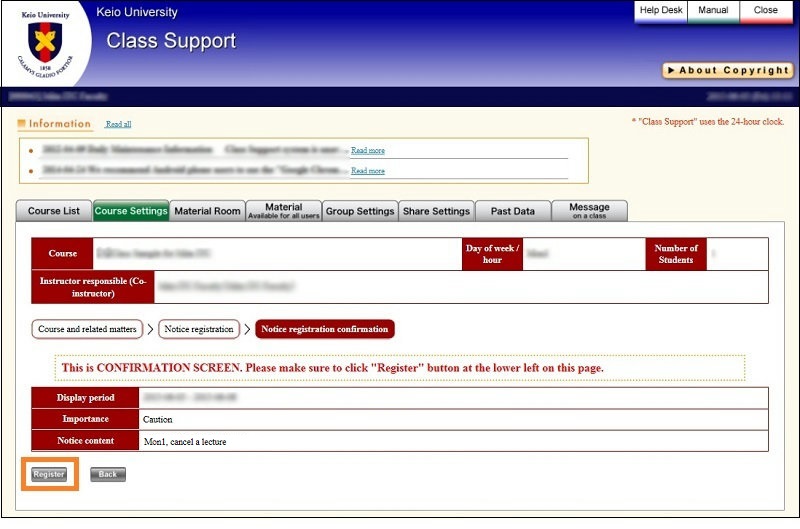Open the Share Settings tab

(436, 211)
